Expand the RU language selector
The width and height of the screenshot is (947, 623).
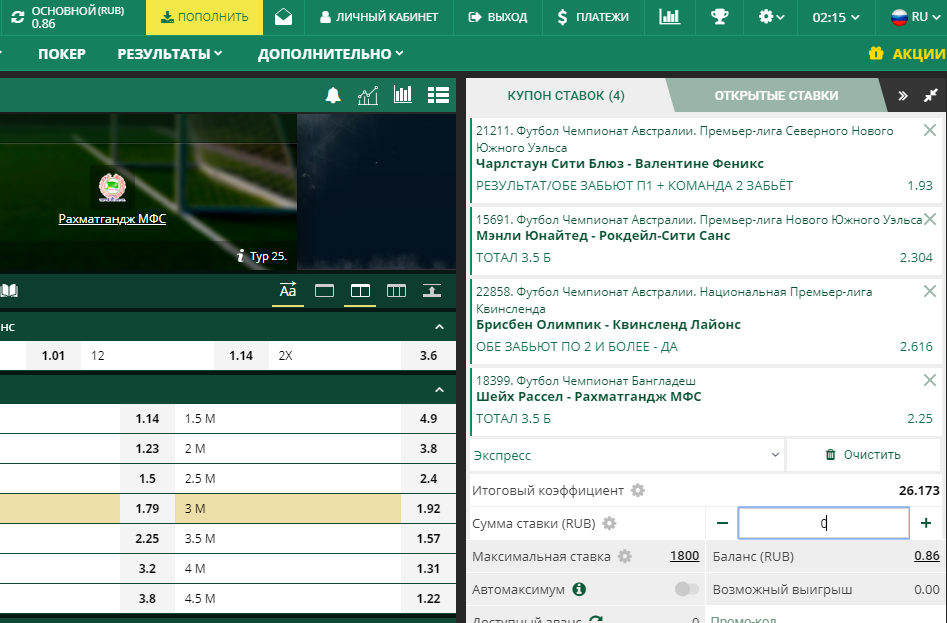coord(916,17)
